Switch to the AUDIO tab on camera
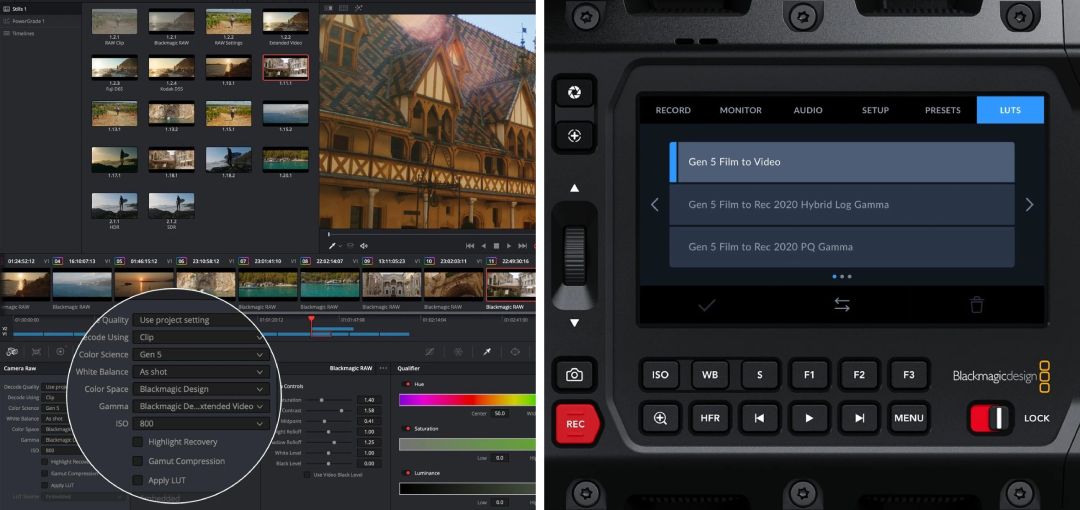The image size is (1080, 510). tap(808, 110)
